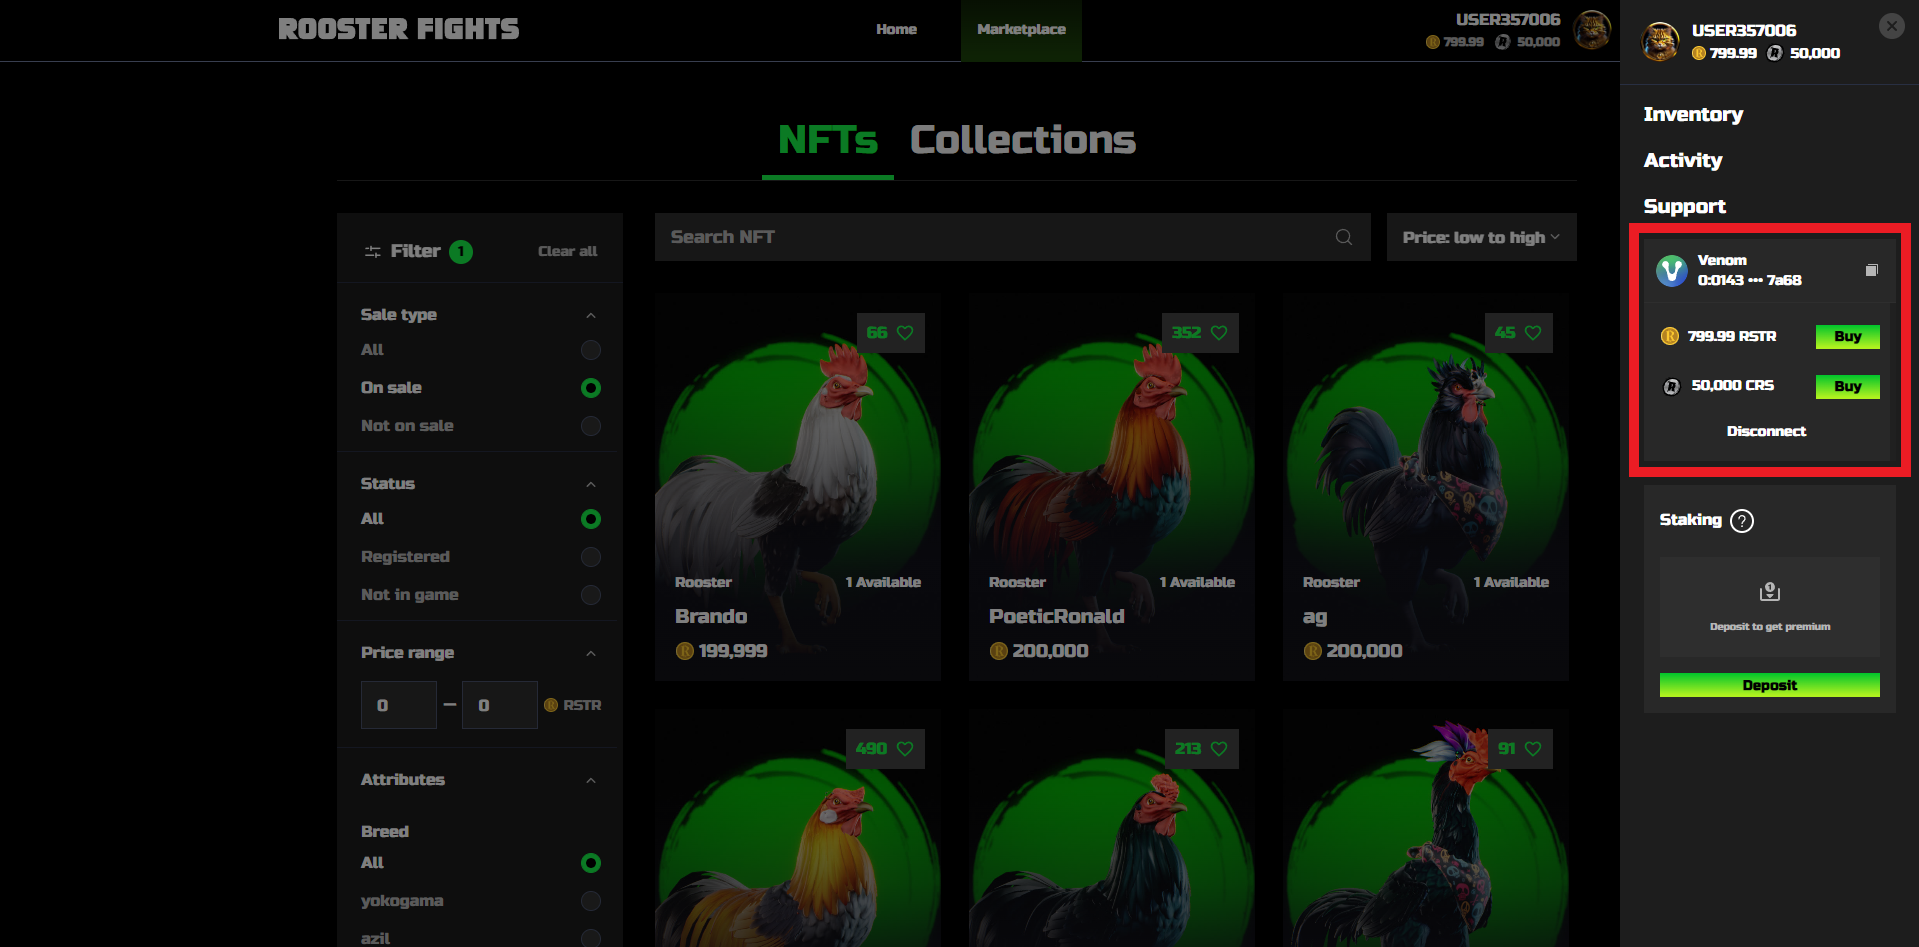The width and height of the screenshot is (1919, 947).
Task: Switch to the Collections tab
Action: pos(1022,140)
